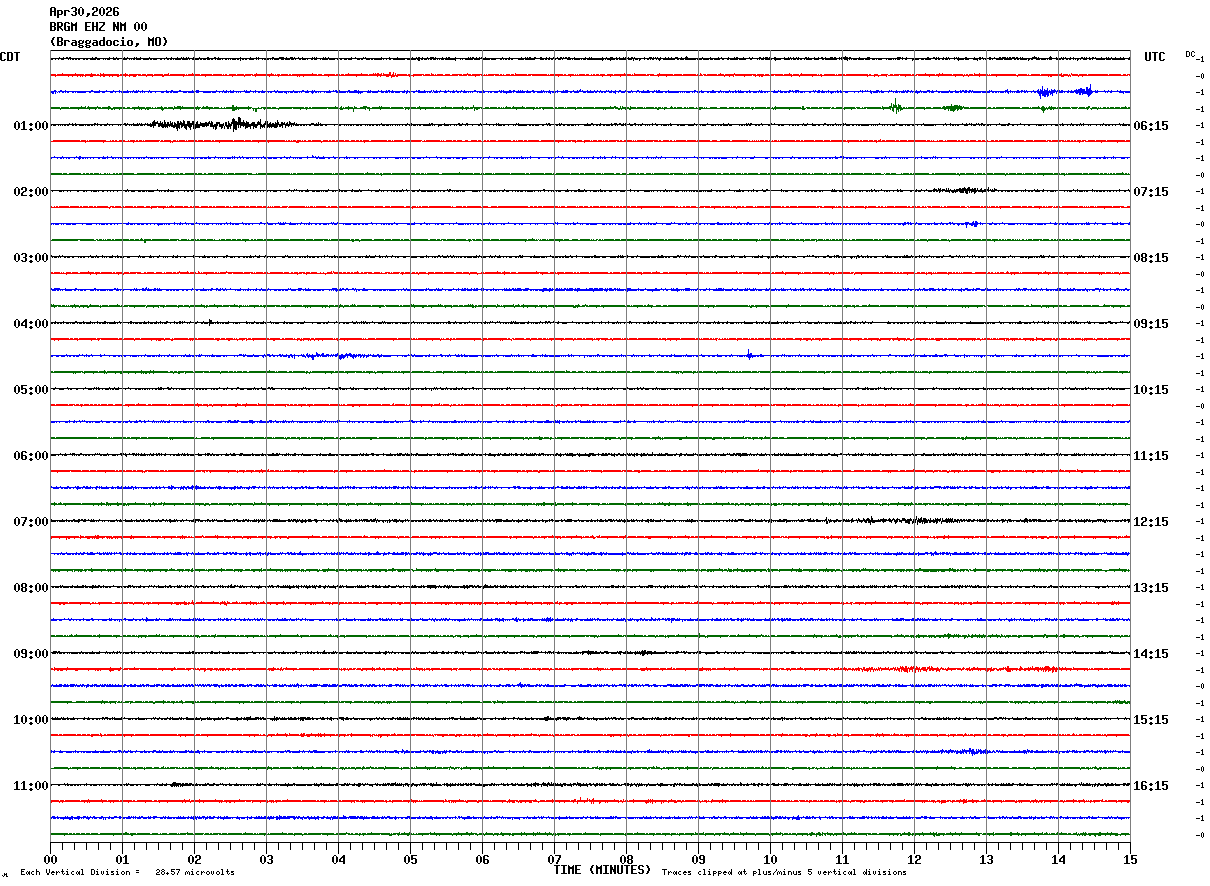This screenshot has width=1210, height=886.
Task: Click minute 07 tick label on axis
Action: click(555, 859)
